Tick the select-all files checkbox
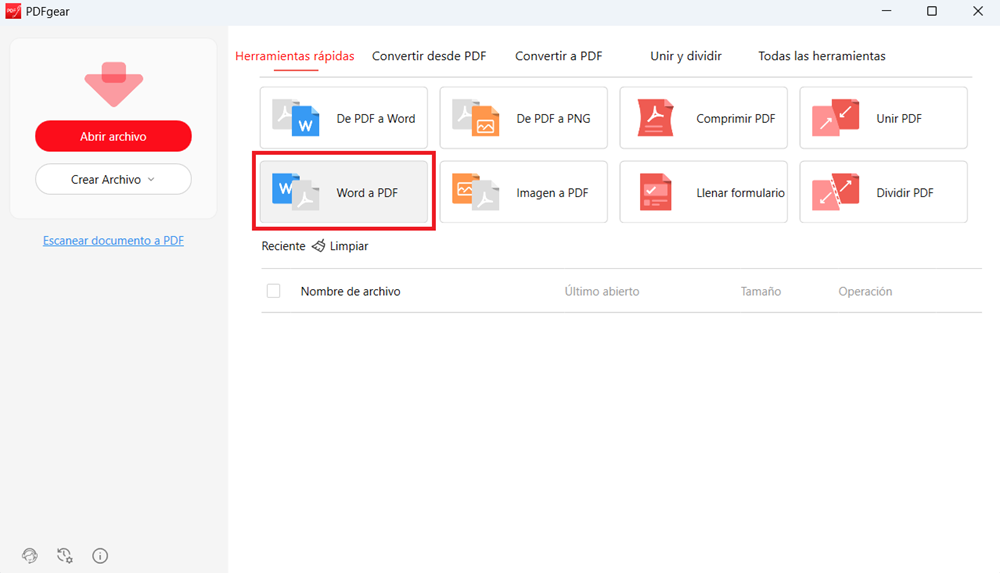The image size is (1000, 573). pos(274,291)
